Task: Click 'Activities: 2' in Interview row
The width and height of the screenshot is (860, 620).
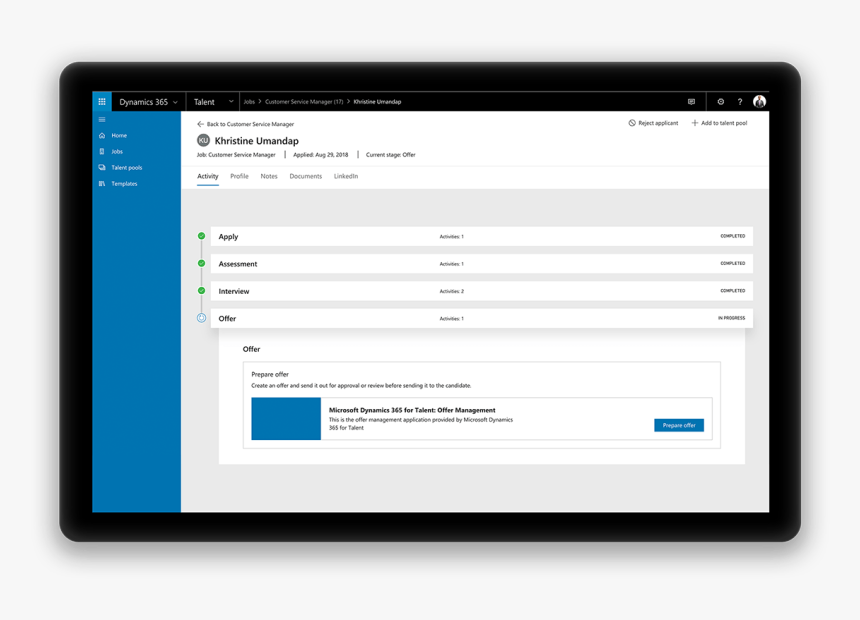Action: point(451,291)
